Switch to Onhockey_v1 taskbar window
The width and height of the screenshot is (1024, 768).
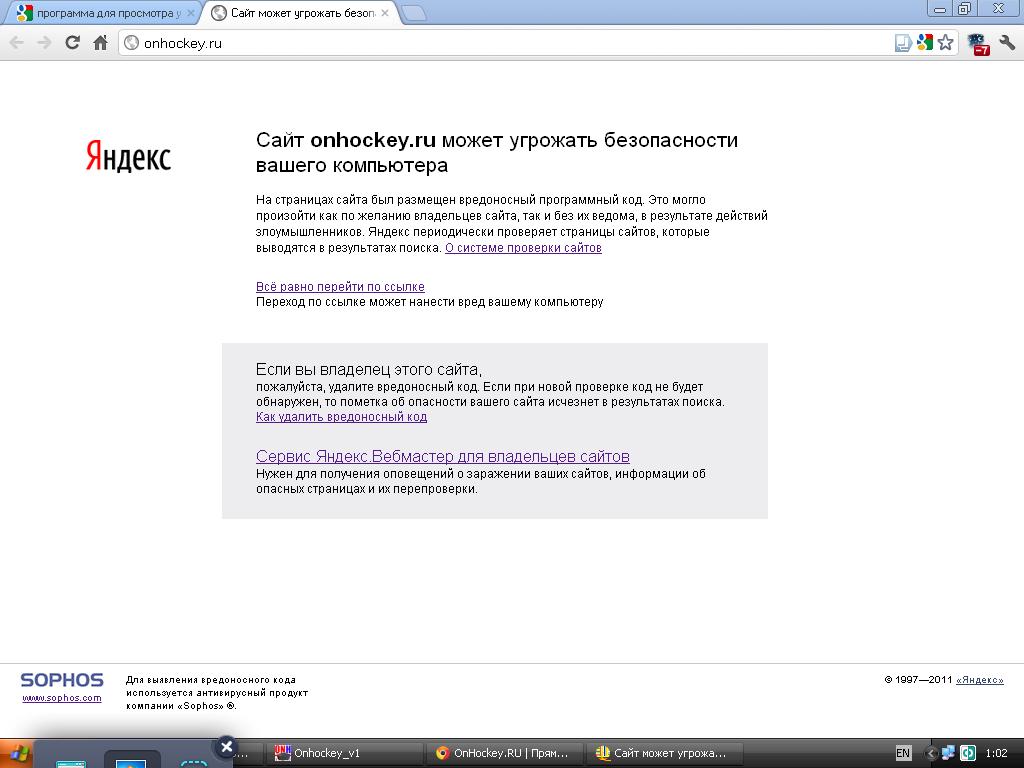pyautogui.click(x=345, y=753)
